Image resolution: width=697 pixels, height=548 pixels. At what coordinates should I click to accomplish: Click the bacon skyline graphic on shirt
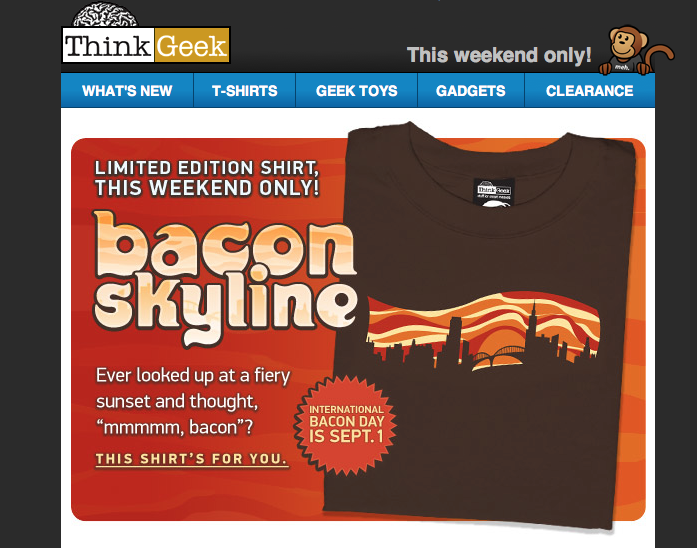483,332
